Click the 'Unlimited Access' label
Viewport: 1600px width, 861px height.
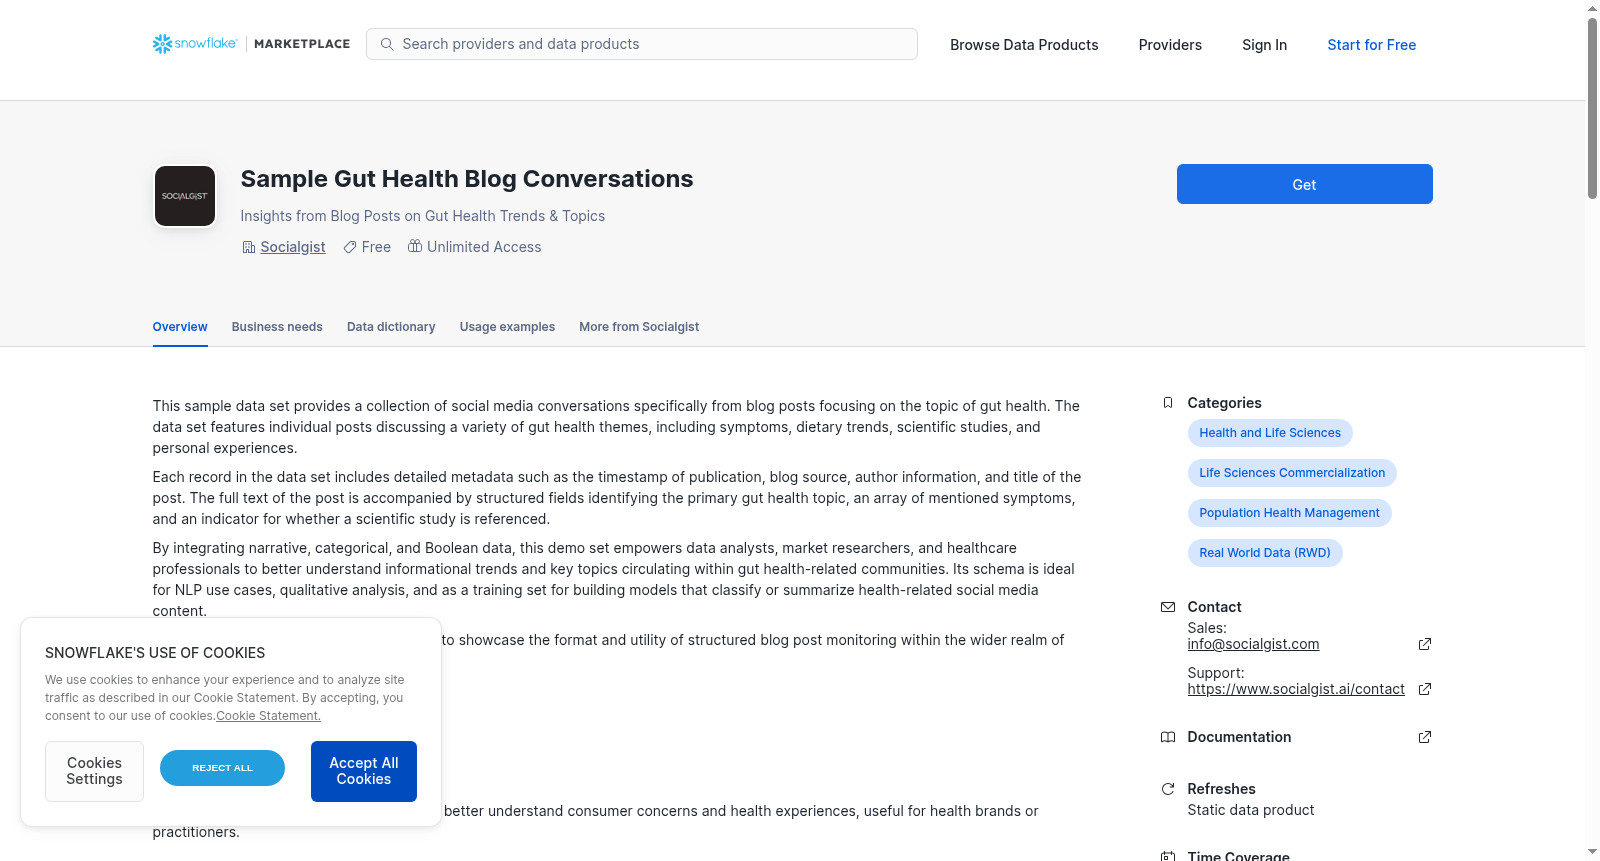[484, 247]
